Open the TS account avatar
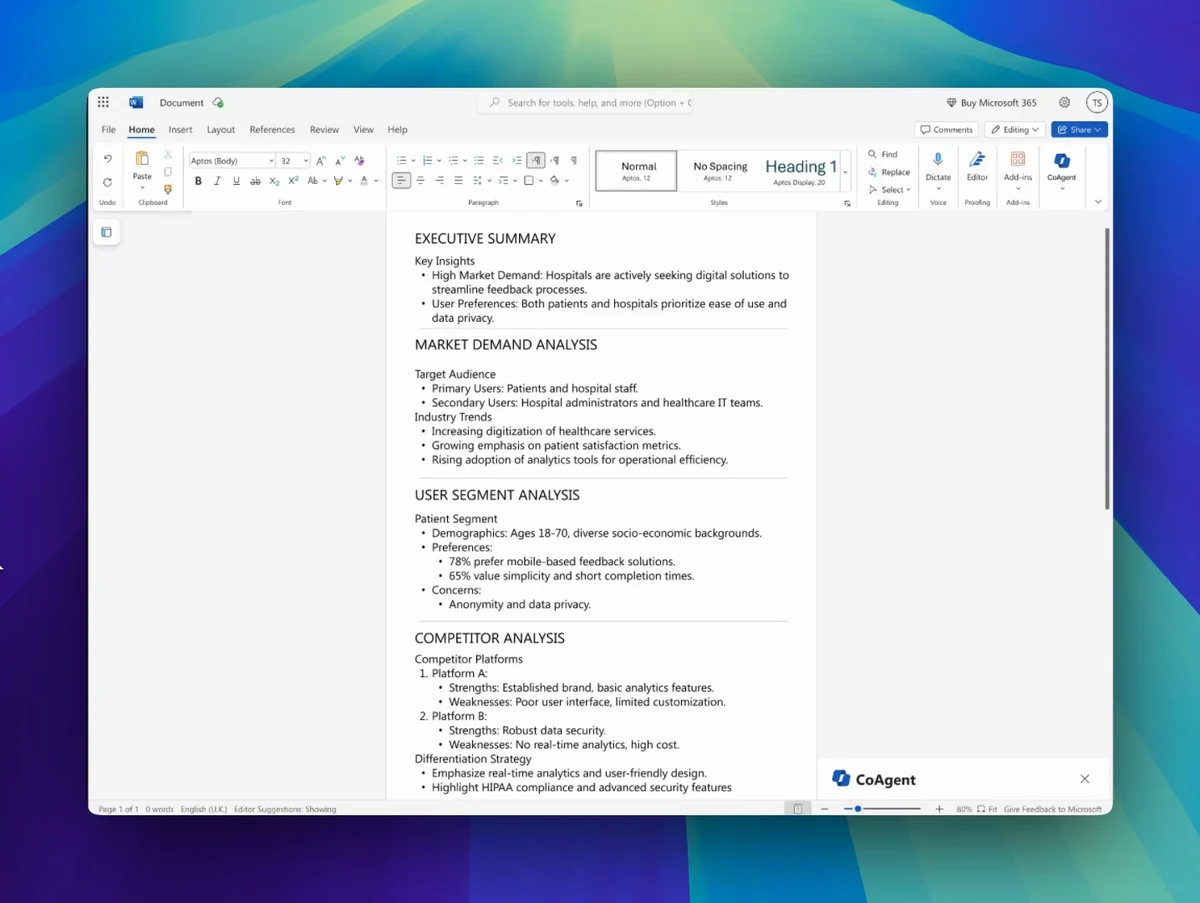The image size is (1200, 903). tap(1097, 102)
